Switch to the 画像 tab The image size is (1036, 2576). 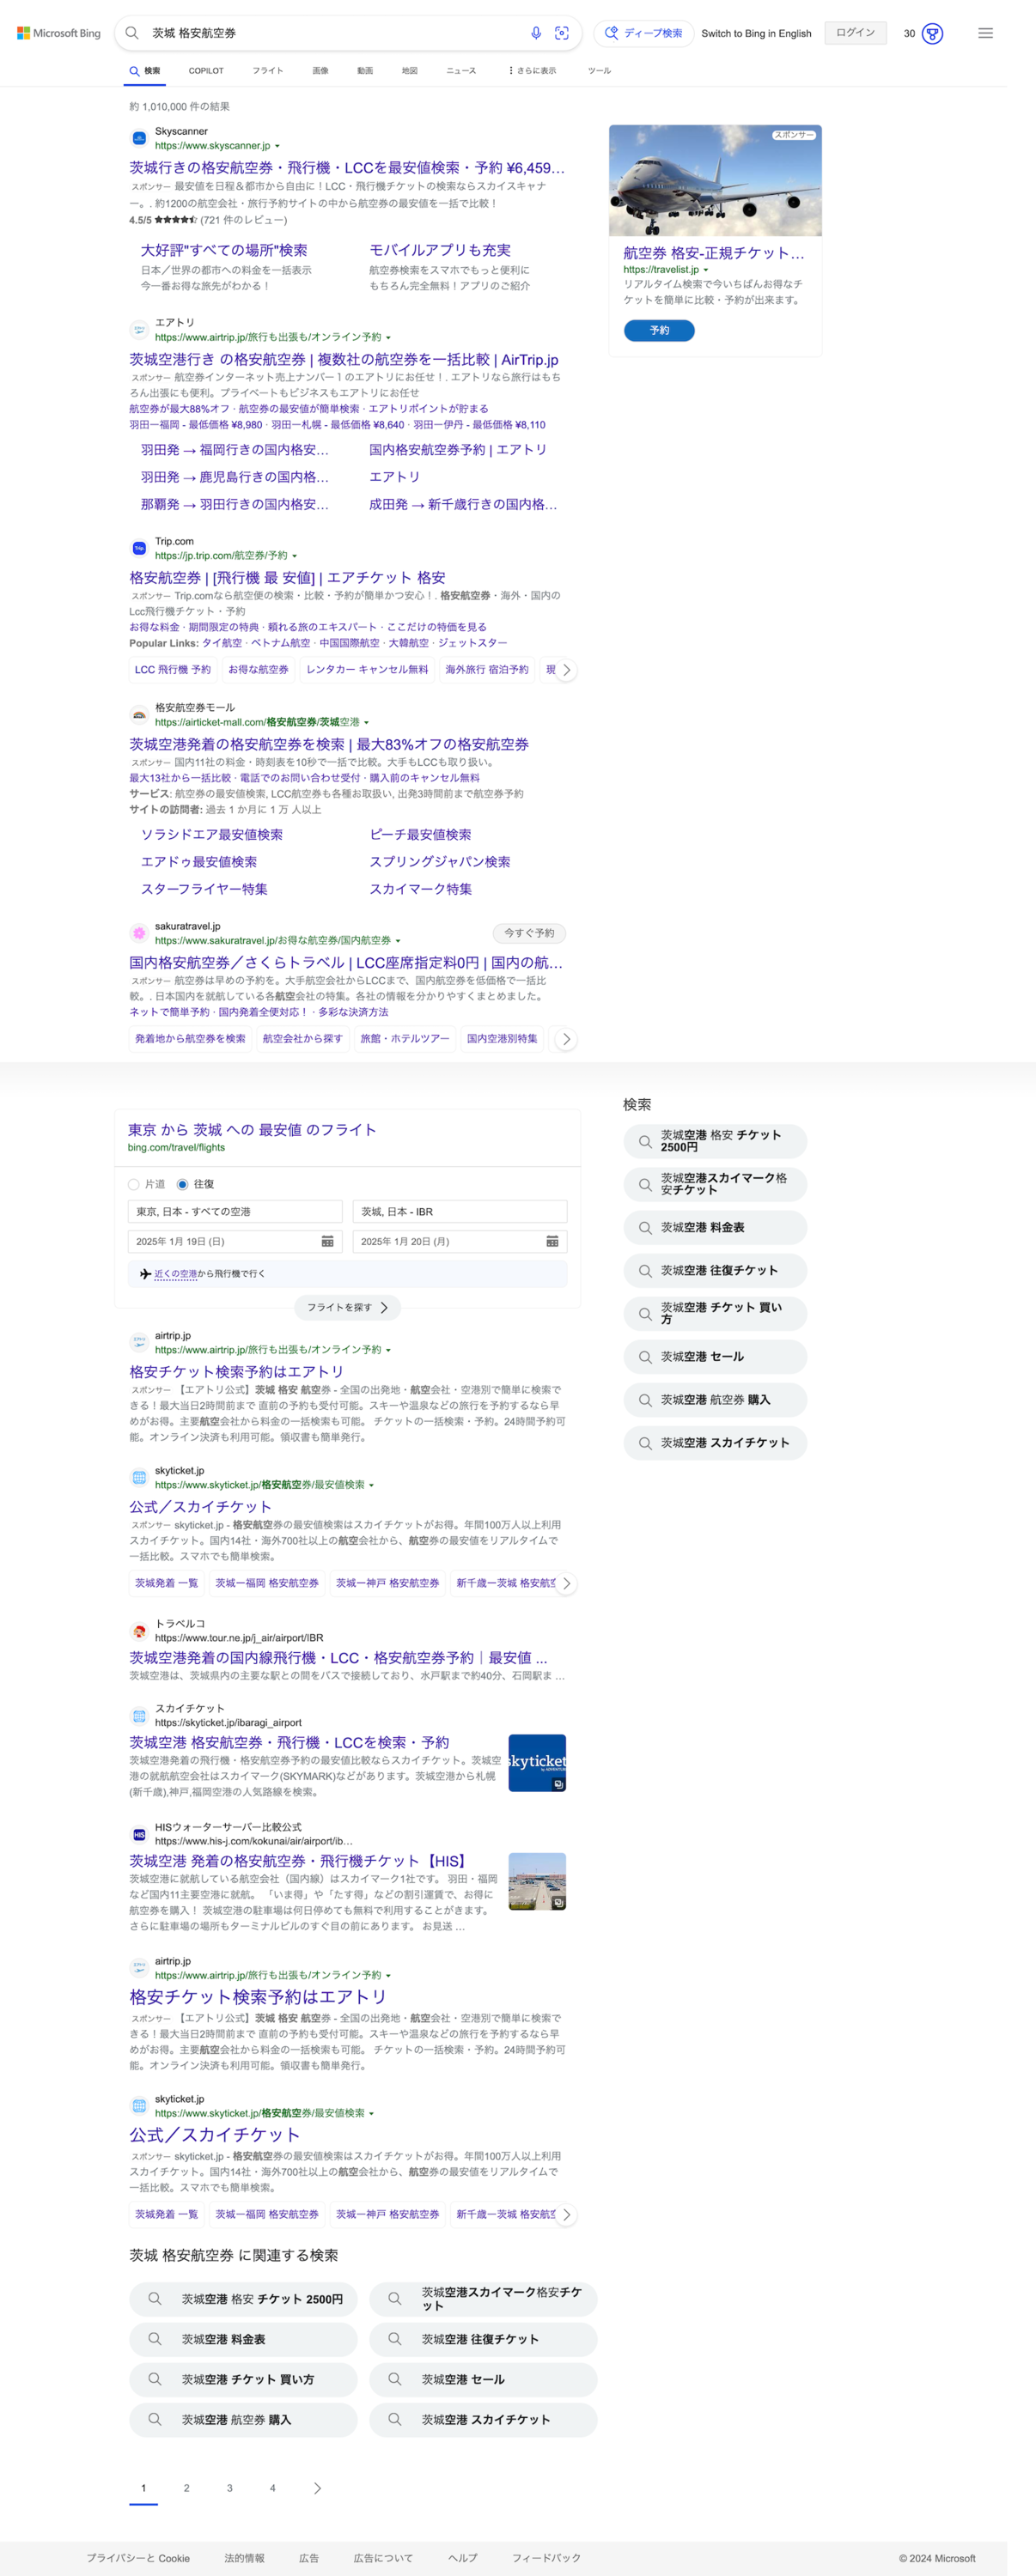click(x=320, y=71)
